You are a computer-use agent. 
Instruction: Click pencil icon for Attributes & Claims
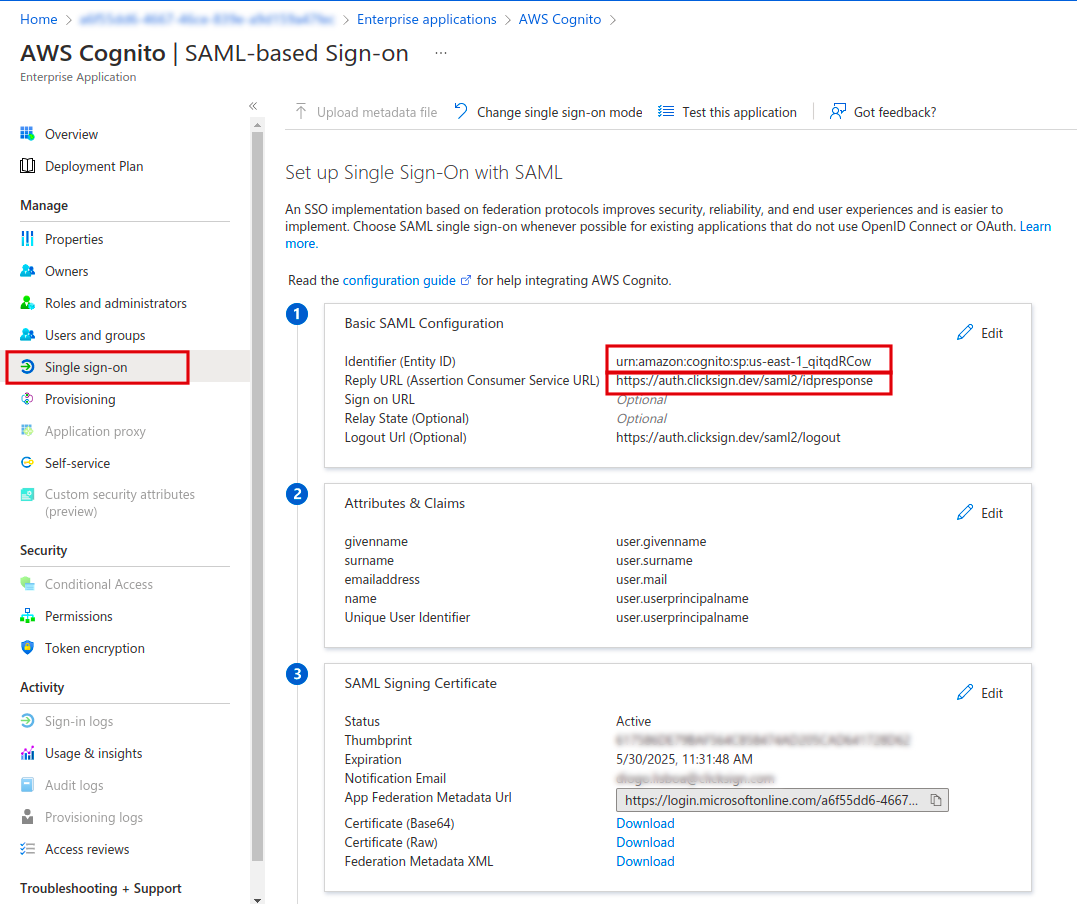965,512
